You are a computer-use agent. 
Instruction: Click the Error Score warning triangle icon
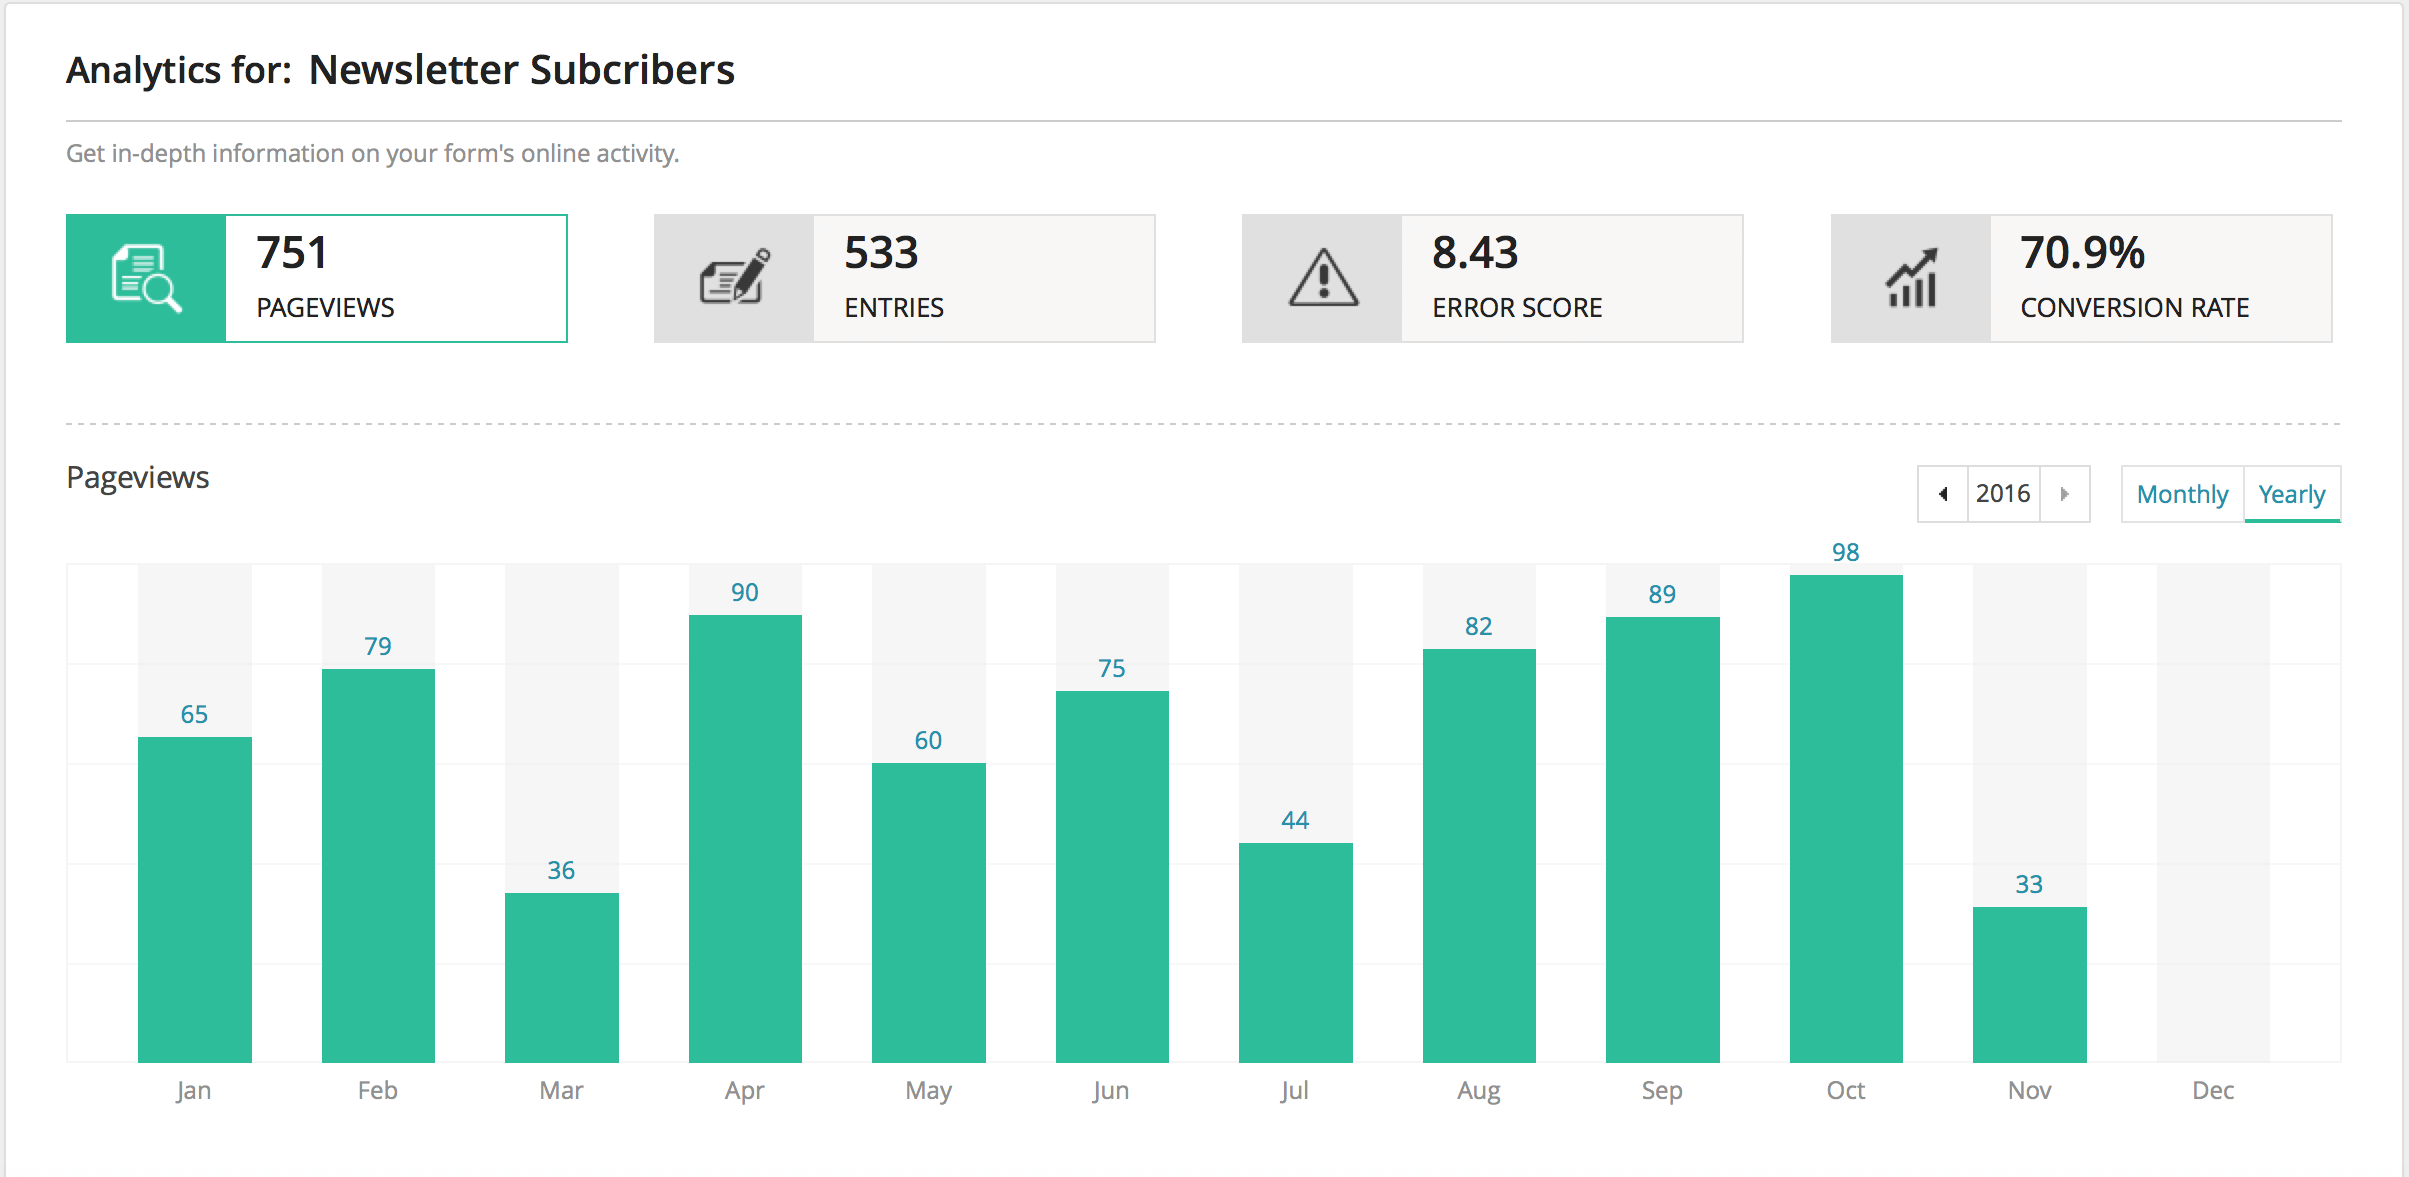pyautogui.click(x=1322, y=279)
